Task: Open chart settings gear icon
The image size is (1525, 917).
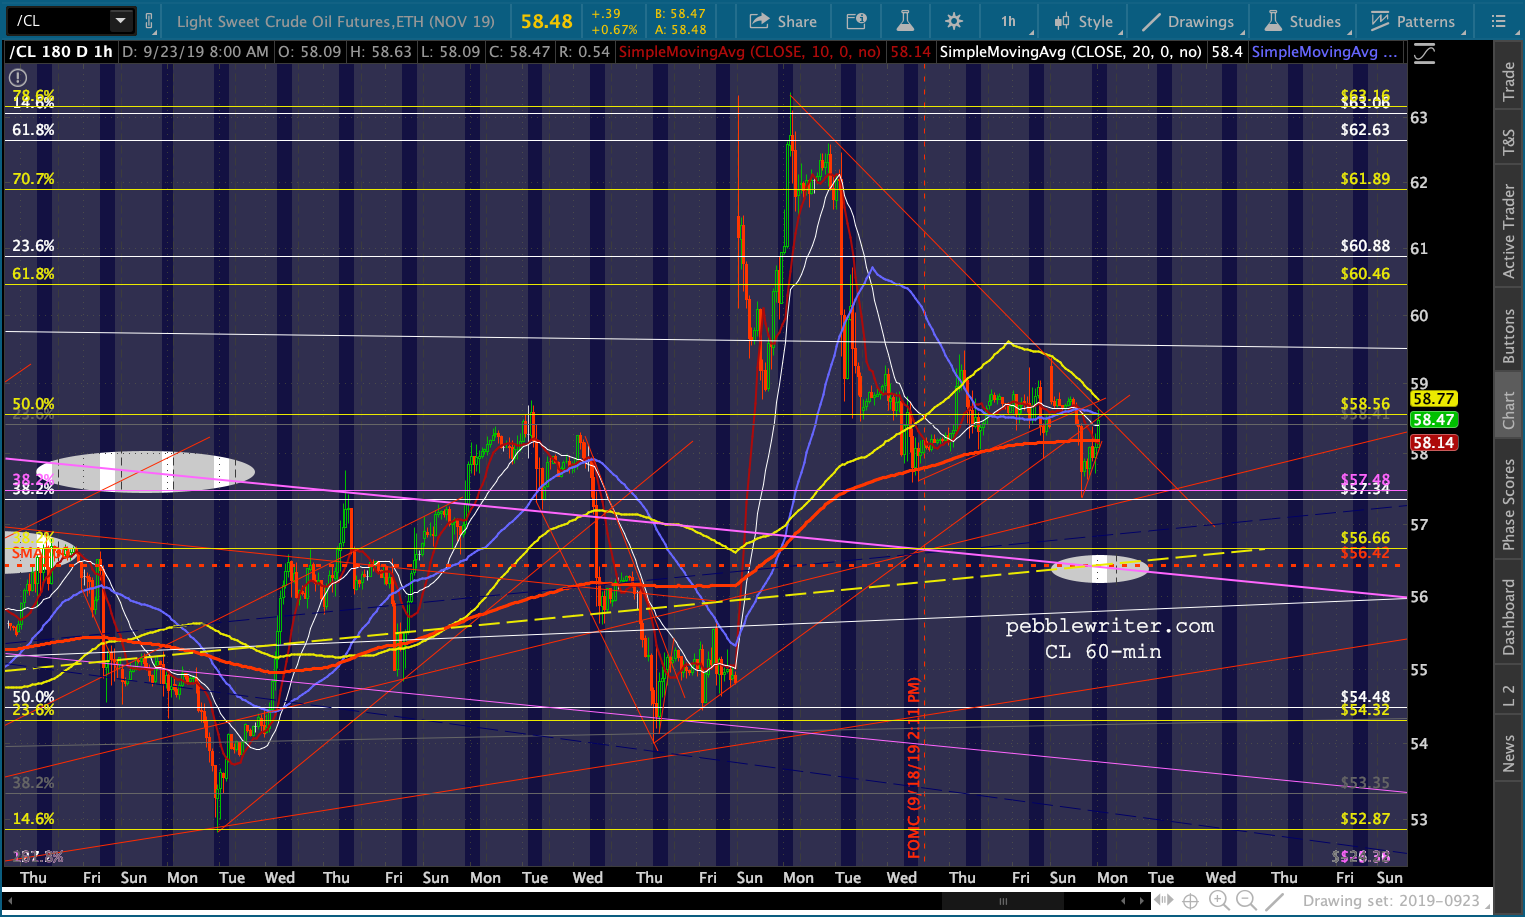Action: point(954,21)
